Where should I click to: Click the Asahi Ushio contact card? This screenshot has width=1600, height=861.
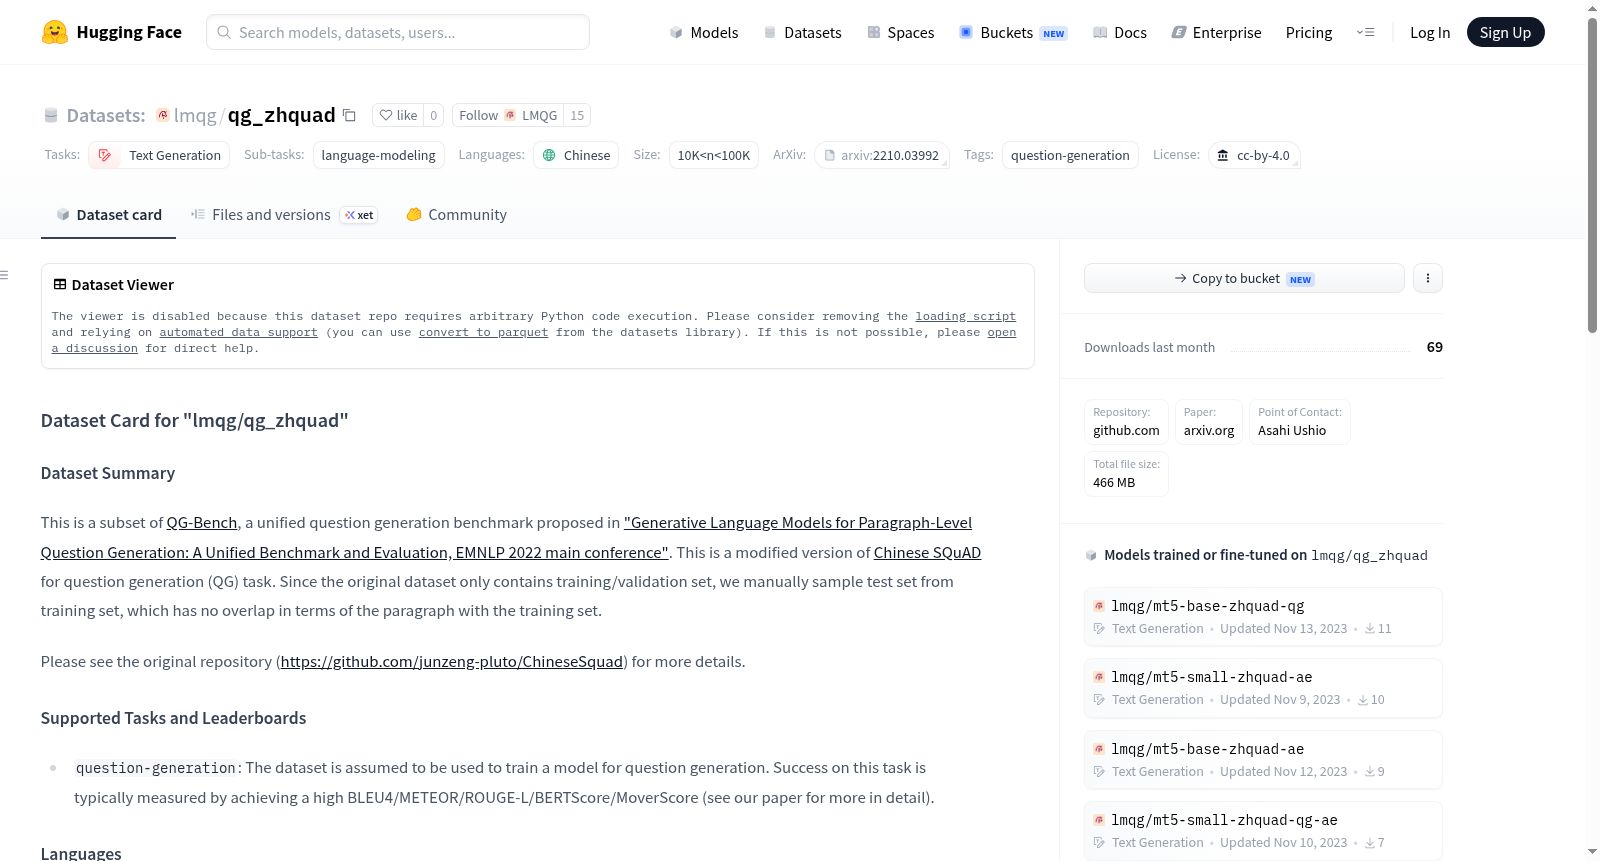[1300, 422]
